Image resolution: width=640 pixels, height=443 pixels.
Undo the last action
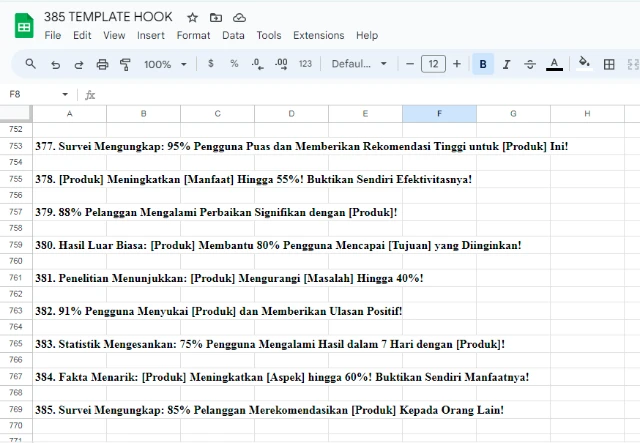click(55, 64)
